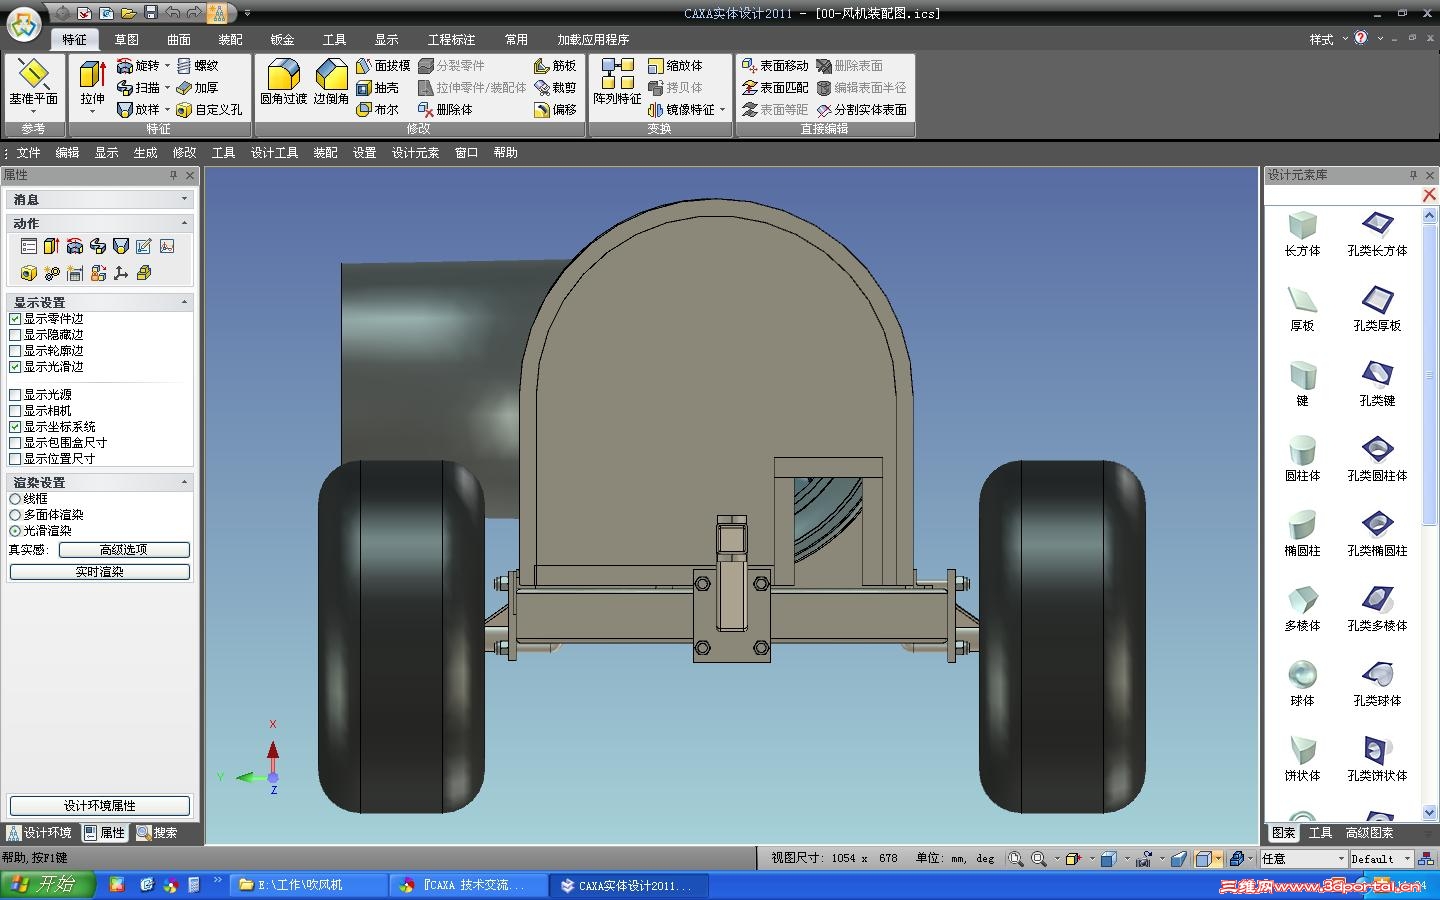Choose the 布尔 boolean tool
This screenshot has width=1440, height=900.
tap(377, 110)
